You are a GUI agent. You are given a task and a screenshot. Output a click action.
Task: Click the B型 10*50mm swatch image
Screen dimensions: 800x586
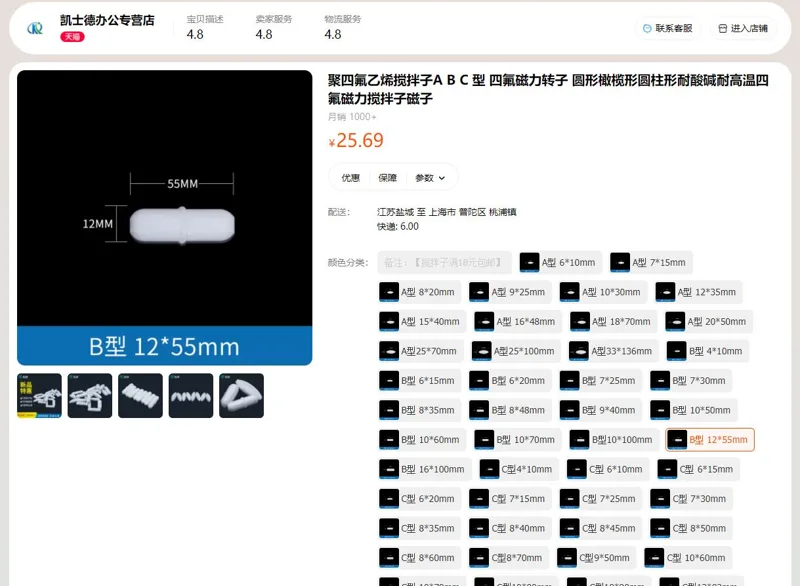pyautogui.click(x=660, y=410)
